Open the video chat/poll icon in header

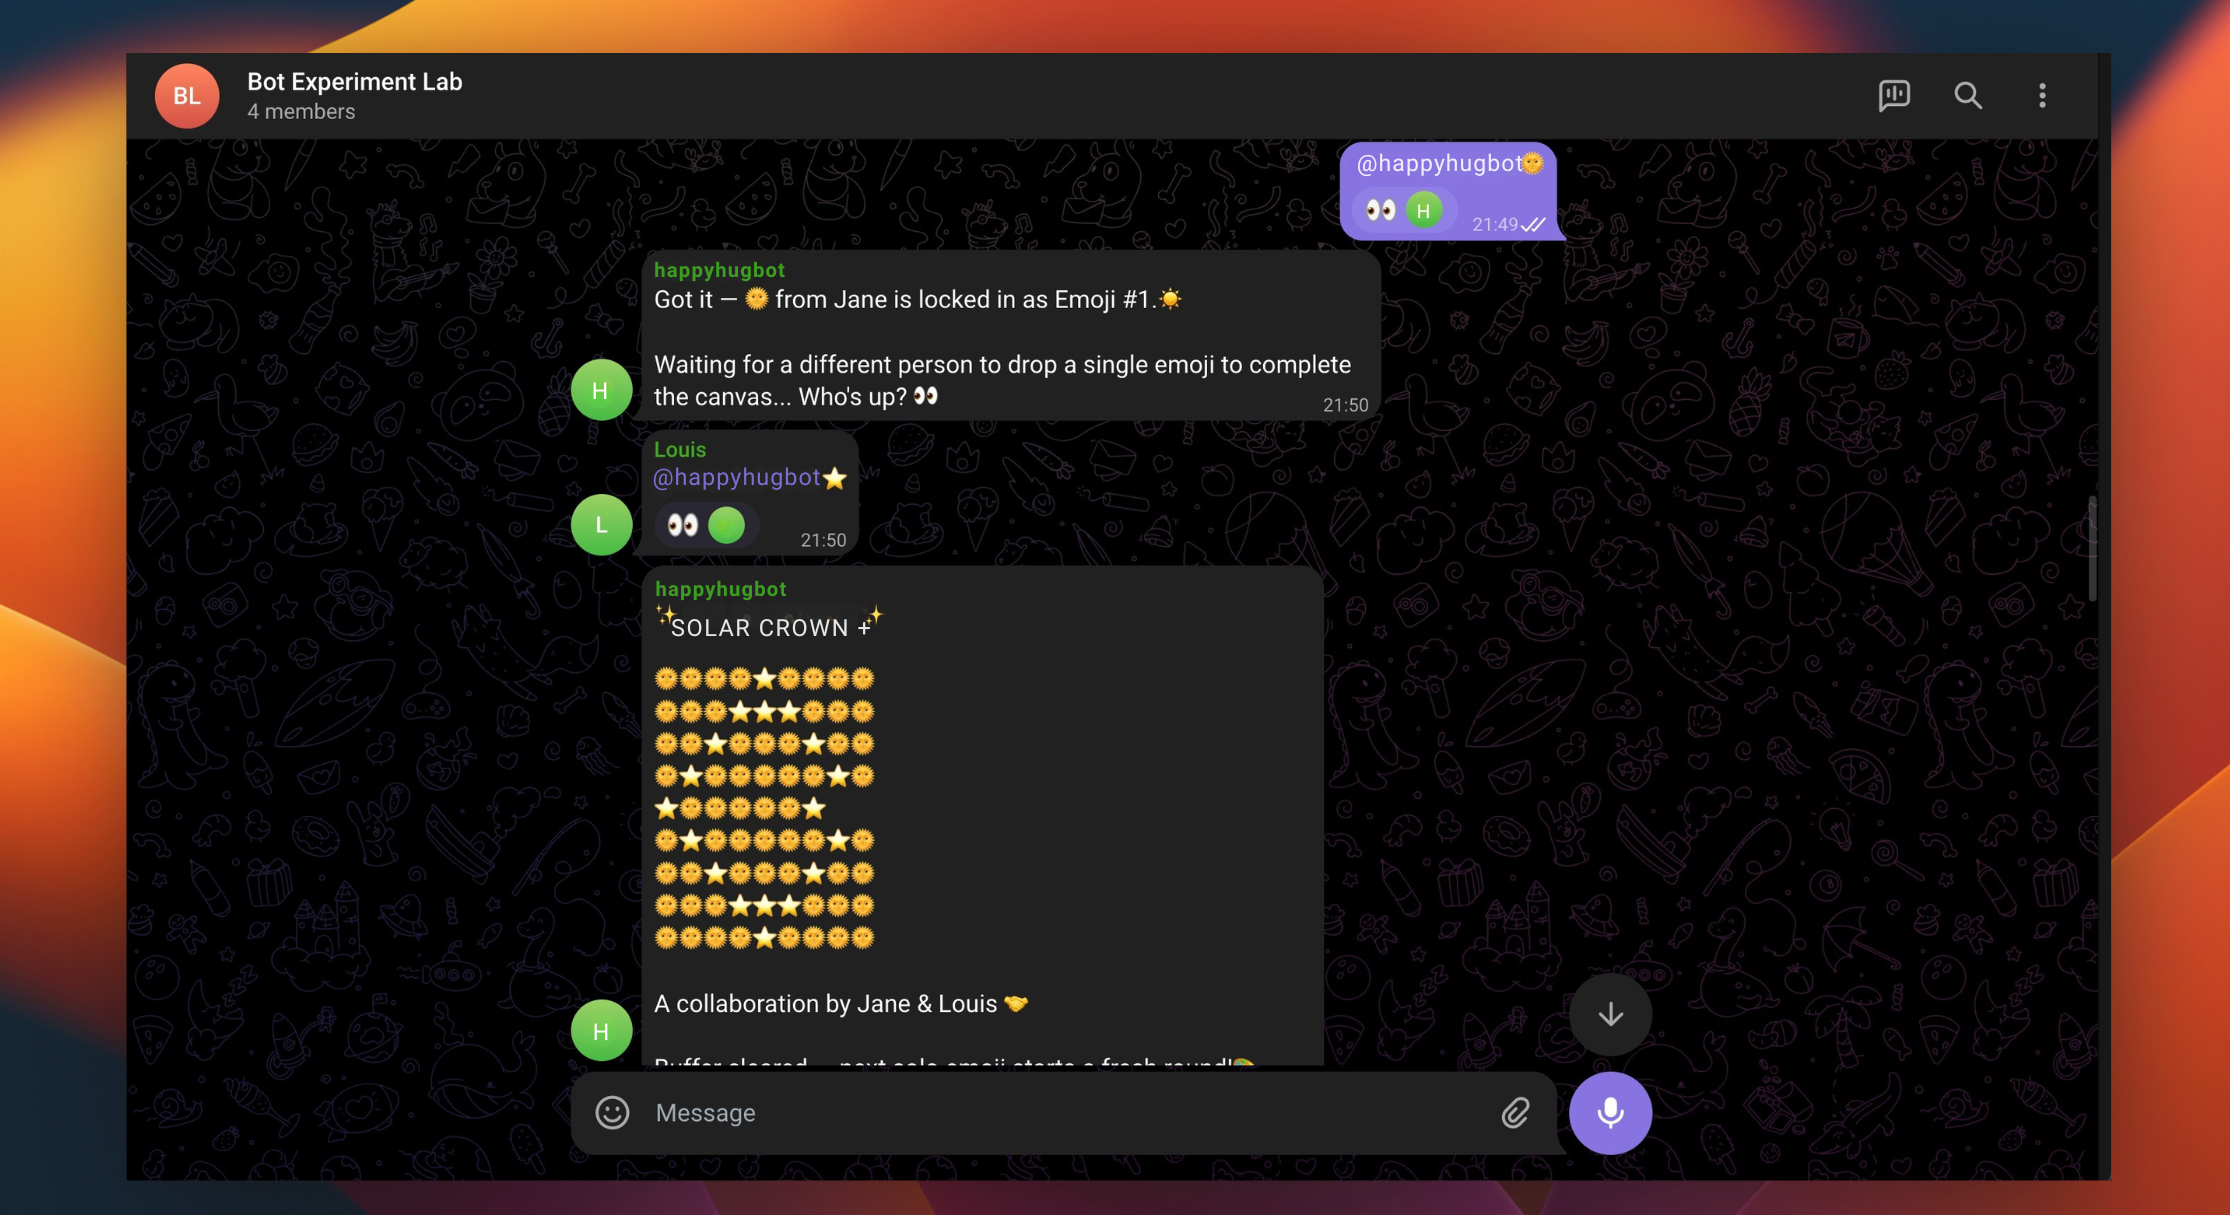[x=1894, y=95]
